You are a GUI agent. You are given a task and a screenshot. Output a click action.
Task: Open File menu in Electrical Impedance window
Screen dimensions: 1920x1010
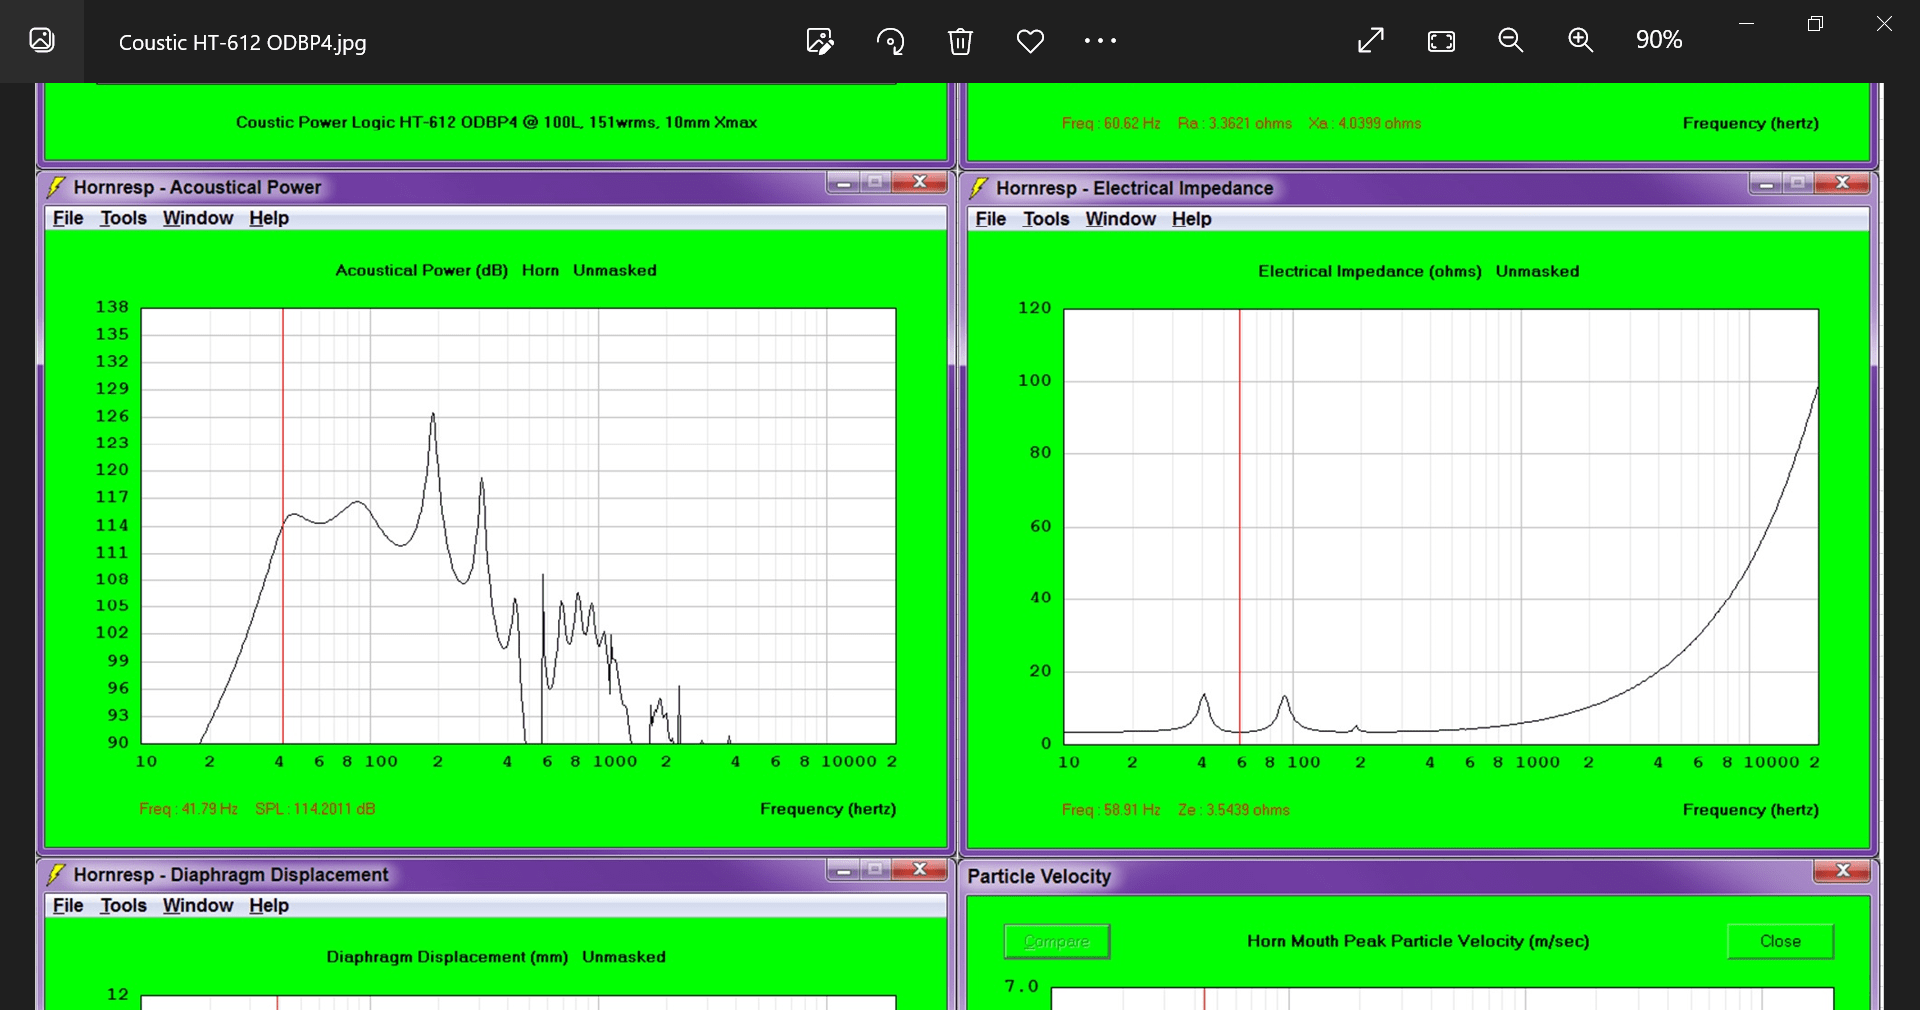pyautogui.click(x=991, y=219)
